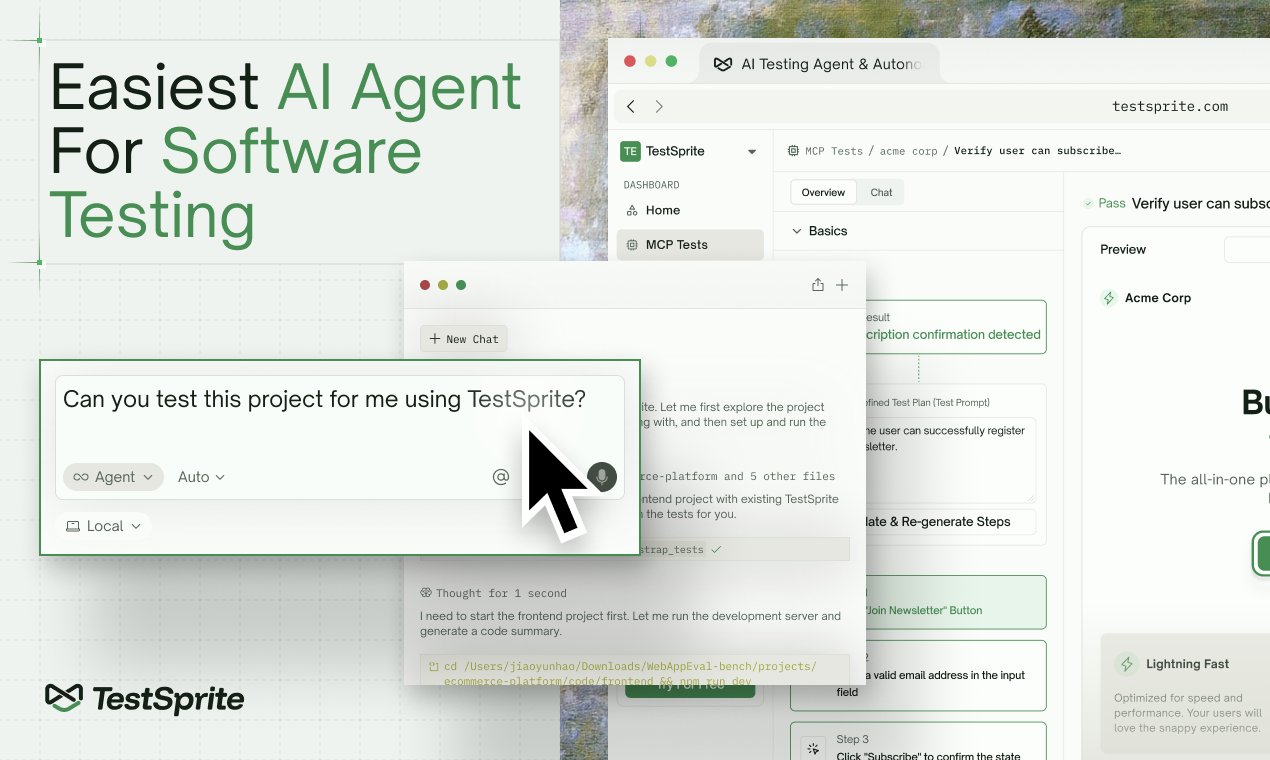Select MCP Tests in the sidebar
This screenshot has width=1270, height=760.
pyautogui.click(x=690, y=245)
